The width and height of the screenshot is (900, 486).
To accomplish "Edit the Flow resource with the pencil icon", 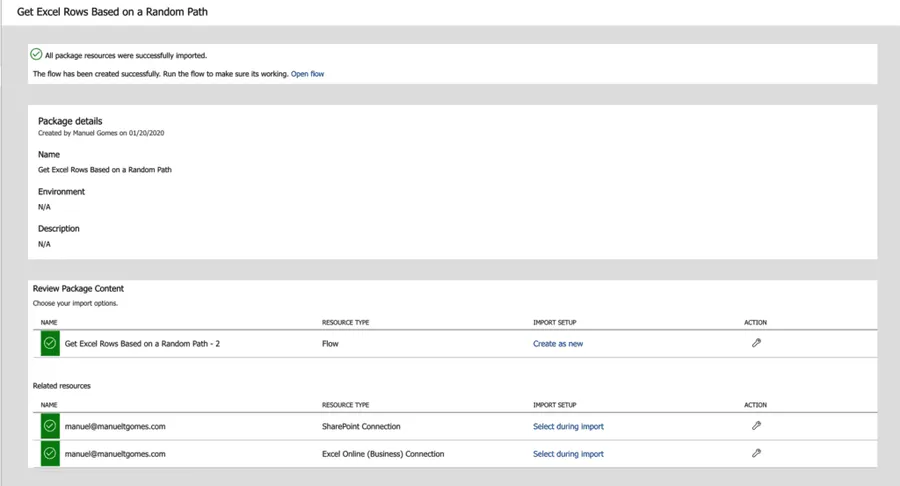I will (756, 343).
